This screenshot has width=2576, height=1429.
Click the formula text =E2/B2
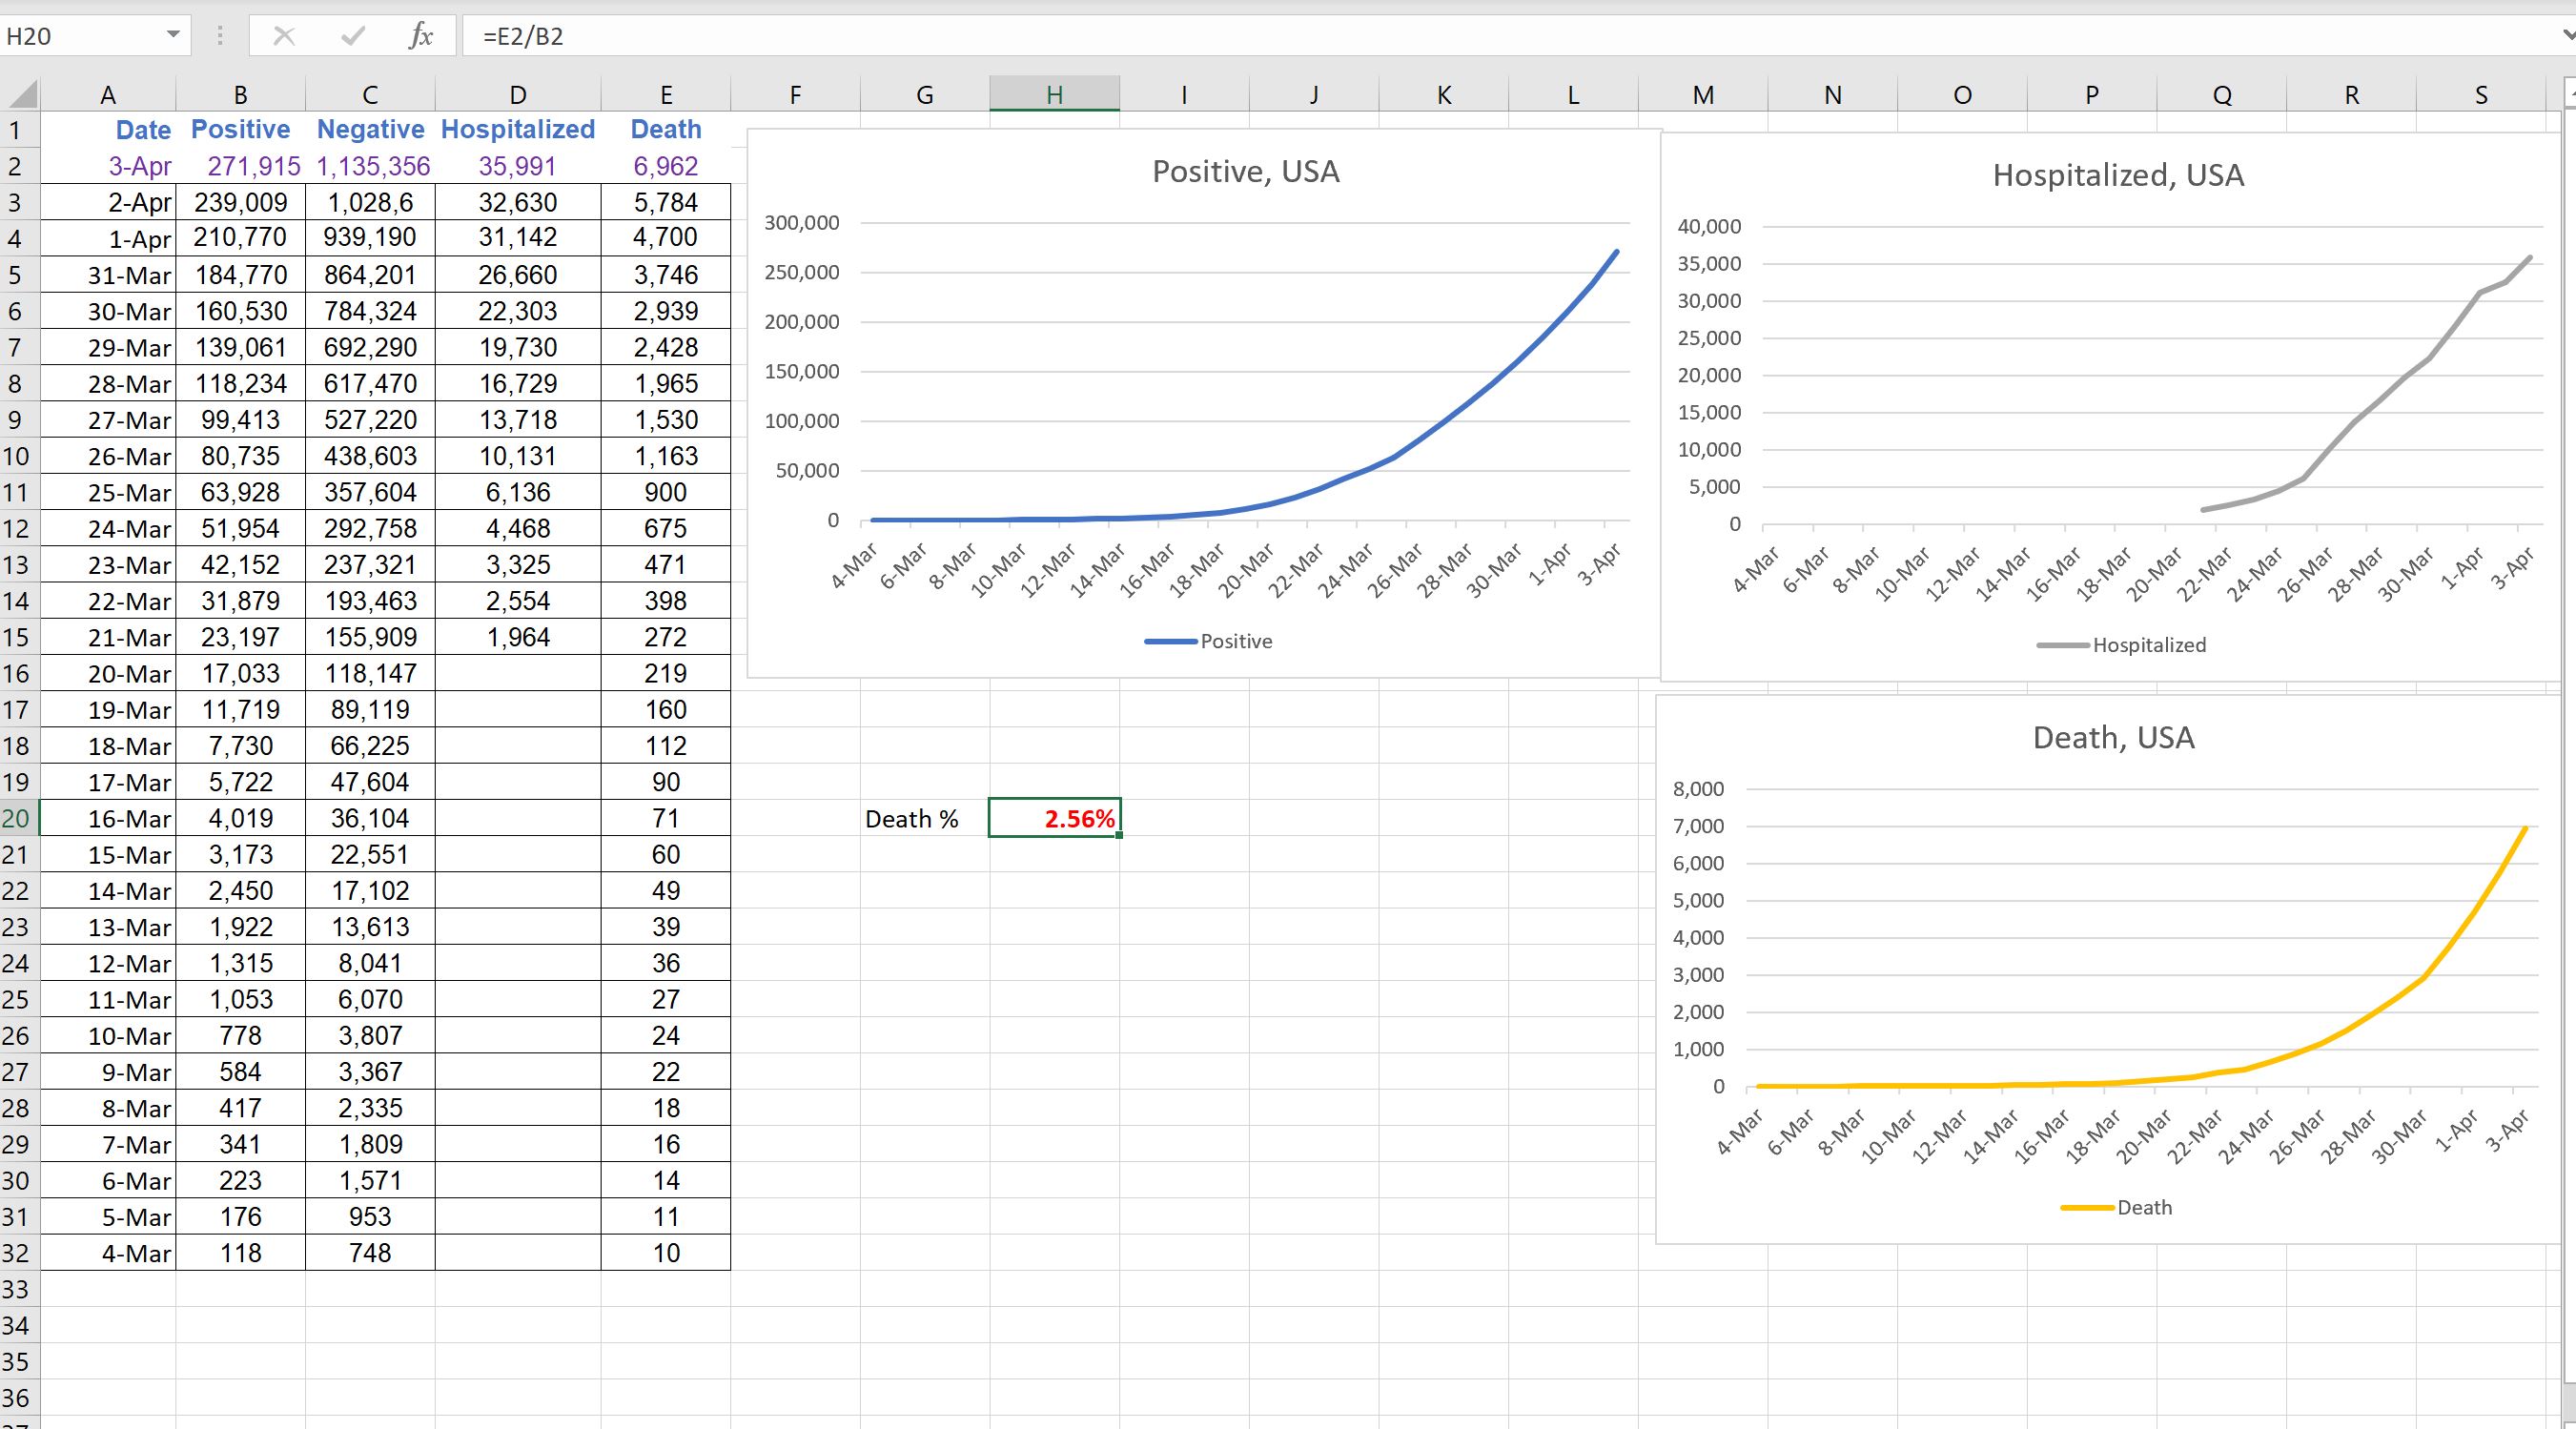click(x=523, y=36)
